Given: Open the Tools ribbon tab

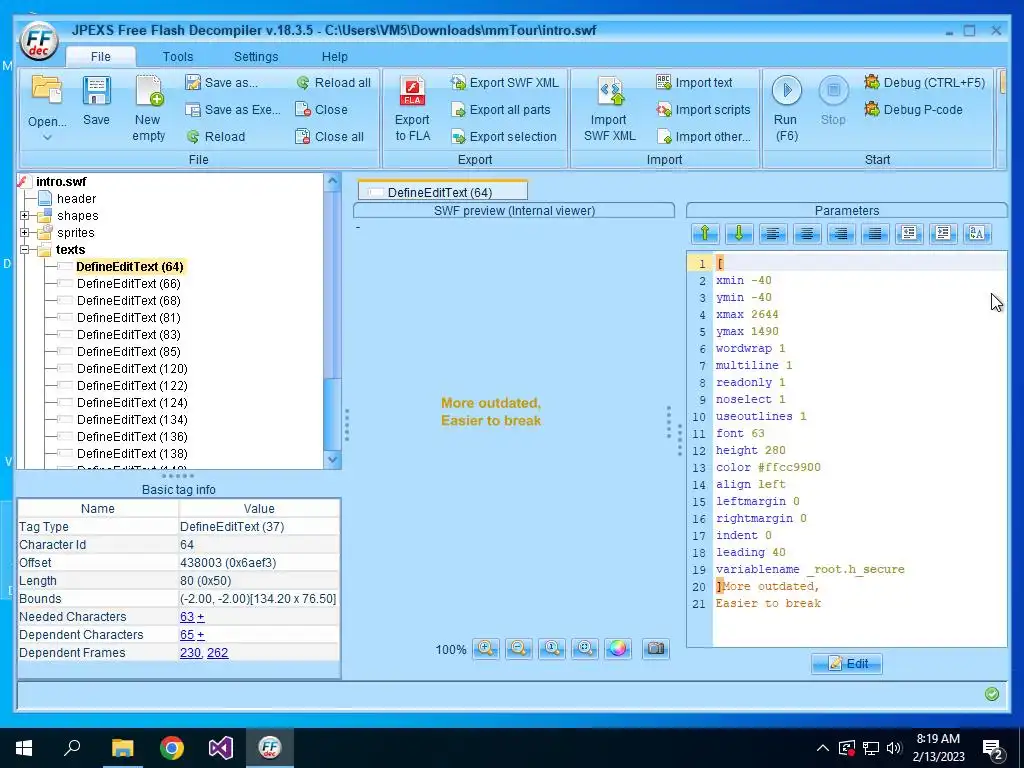Looking at the screenshot, I should pyautogui.click(x=178, y=57).
